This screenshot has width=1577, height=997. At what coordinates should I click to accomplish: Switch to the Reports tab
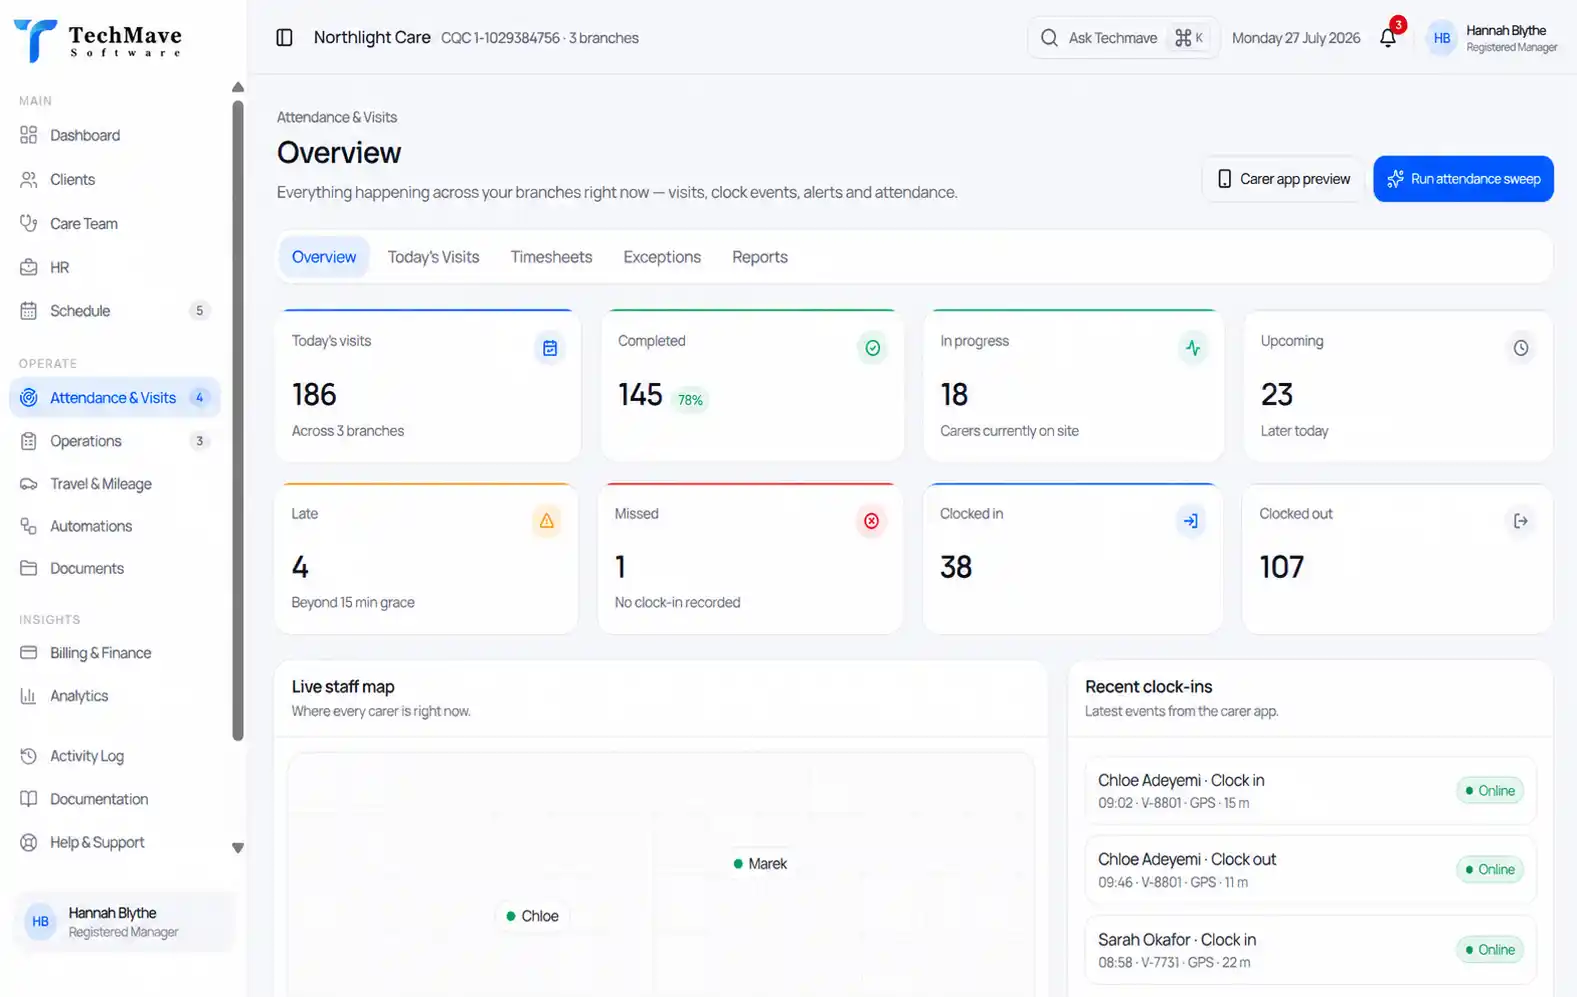[x=760, y=257]
